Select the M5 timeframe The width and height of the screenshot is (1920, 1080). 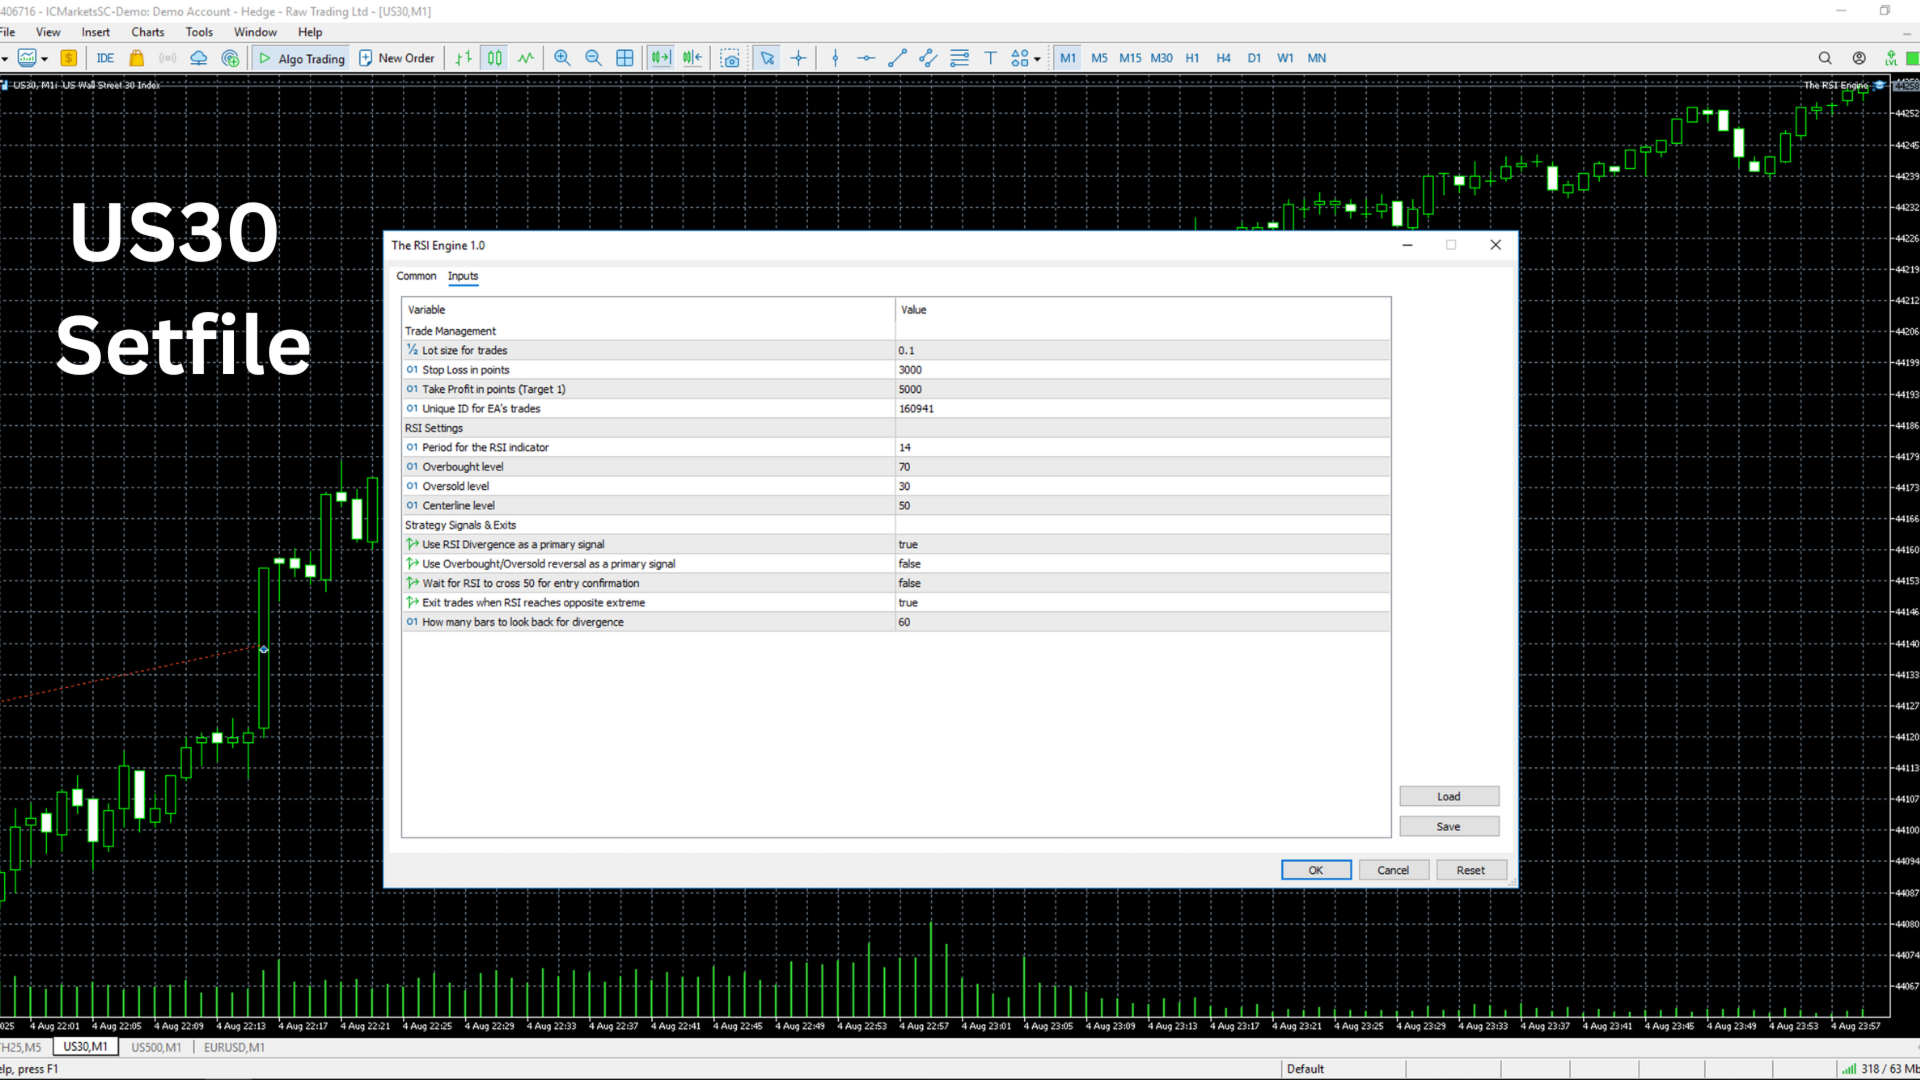pyautogui.click(x=1099, y=58)
